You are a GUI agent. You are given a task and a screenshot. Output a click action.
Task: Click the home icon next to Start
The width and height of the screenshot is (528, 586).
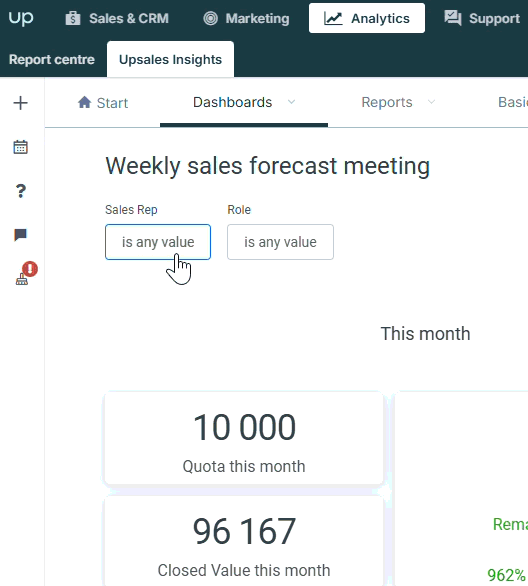tap(84, 102)
